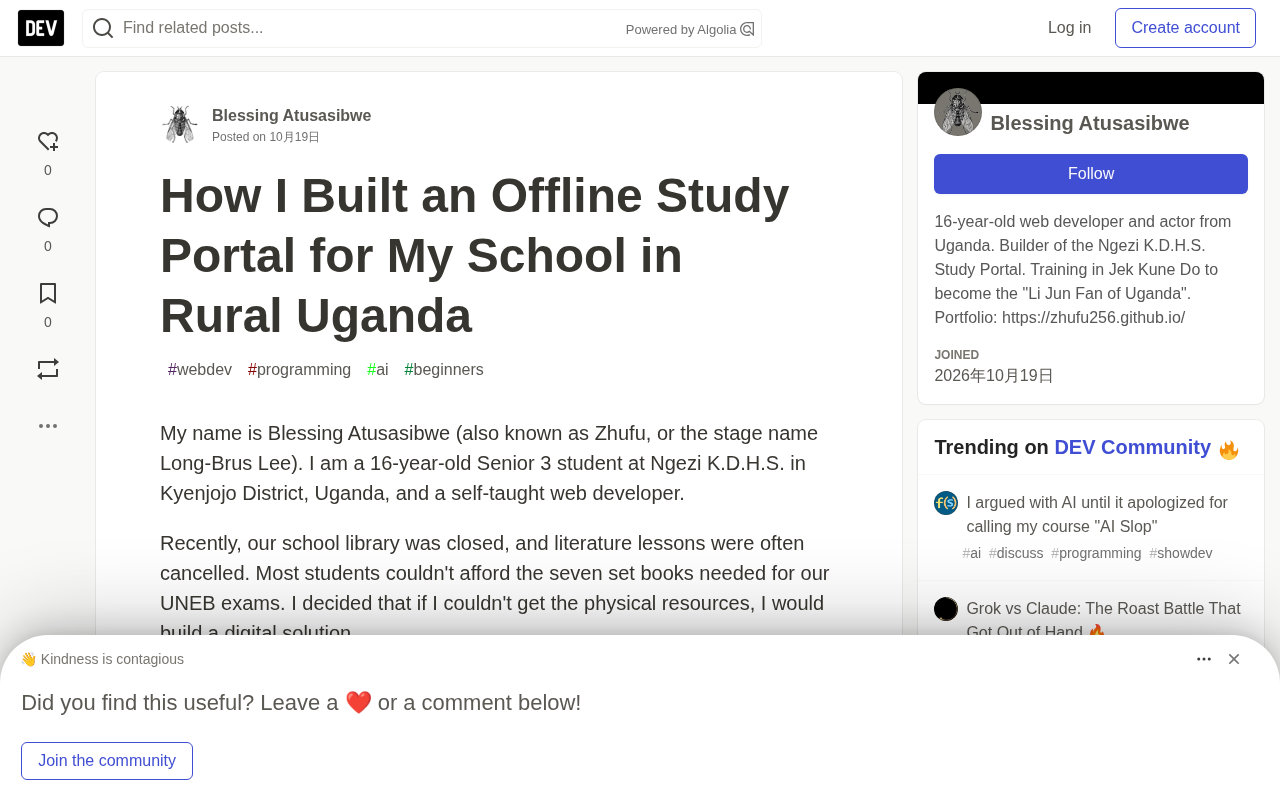Click article title heading
Viewport: 1280px width, 800px height.
click(x=475, y=256)
